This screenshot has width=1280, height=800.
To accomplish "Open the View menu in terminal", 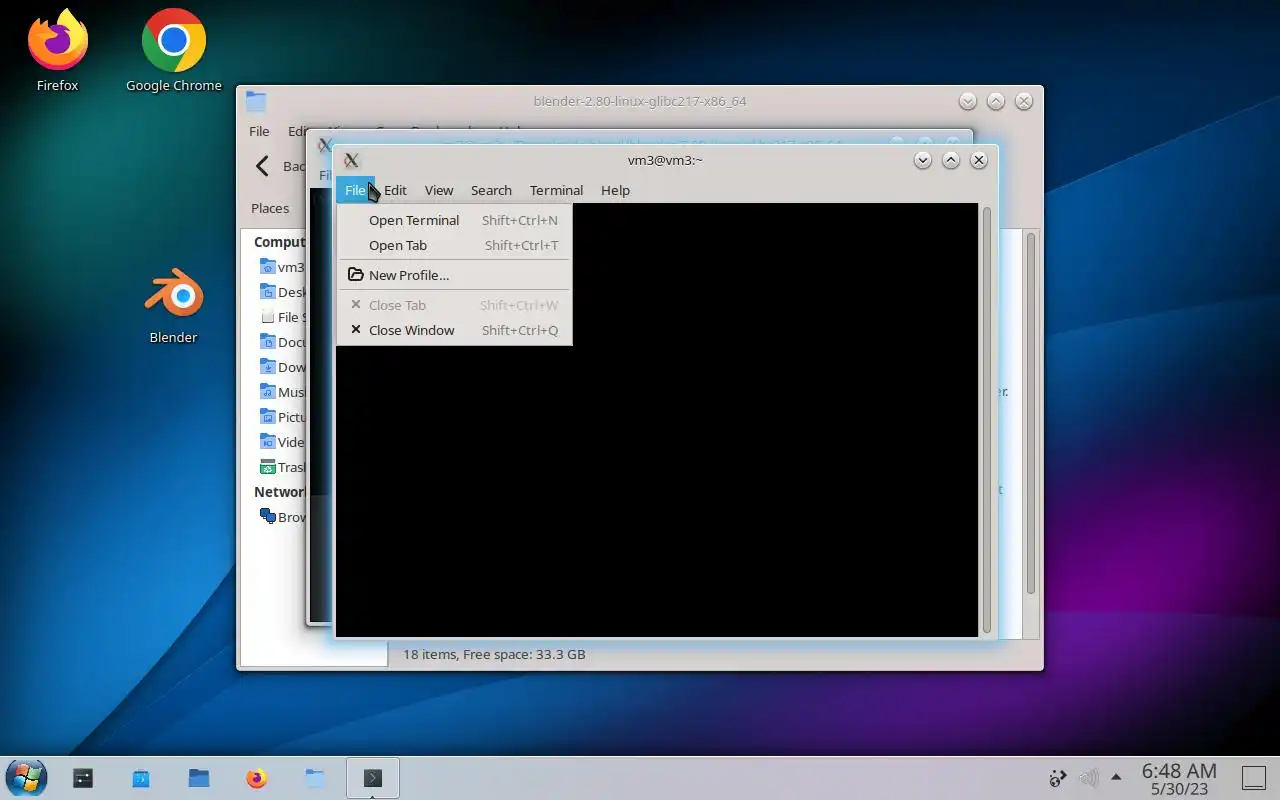I will click(x=439, y=190).
